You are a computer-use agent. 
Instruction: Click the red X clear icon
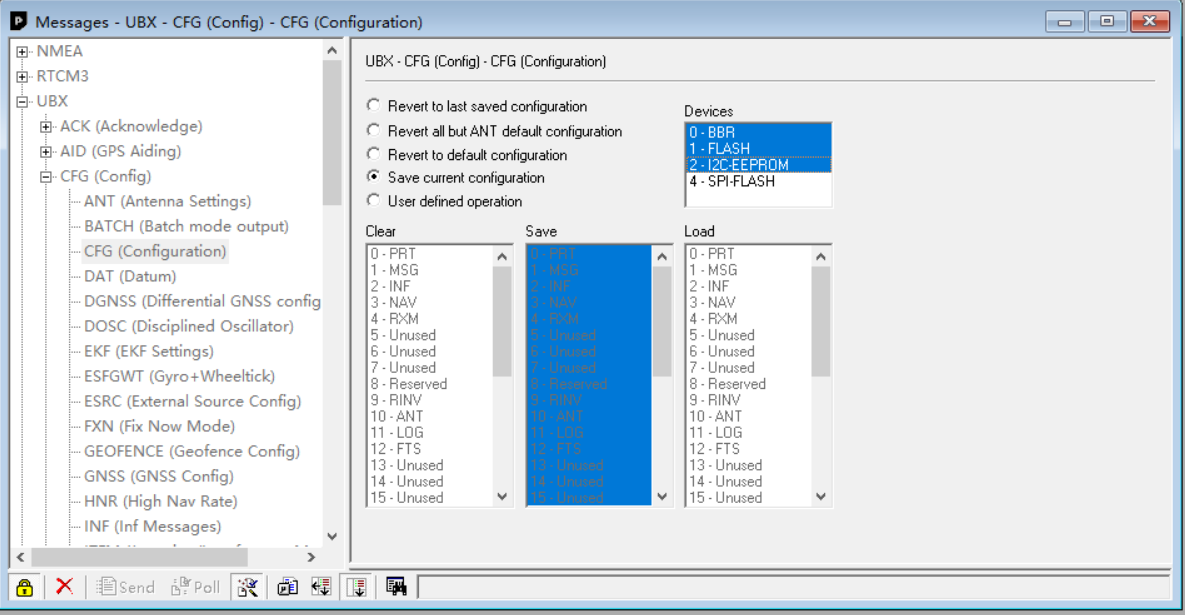[x=64, y=586]
